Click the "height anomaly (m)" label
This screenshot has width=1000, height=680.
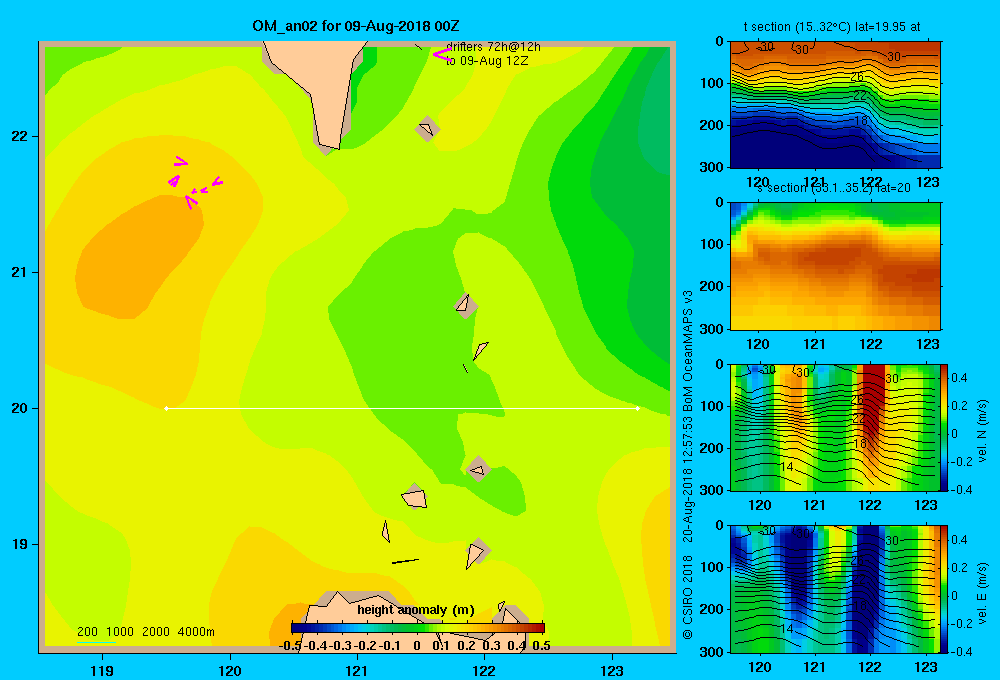[416, 610]
